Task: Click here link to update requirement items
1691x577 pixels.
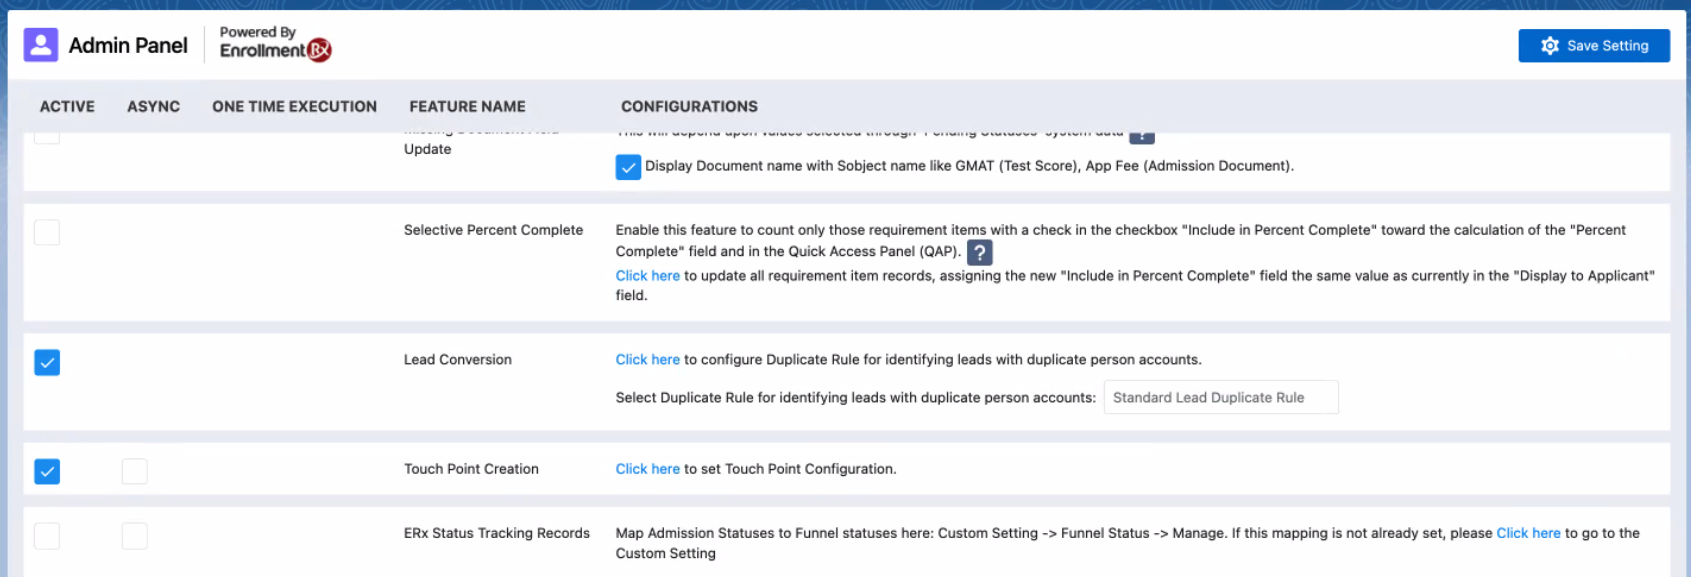Action: (x=647, y=276)
